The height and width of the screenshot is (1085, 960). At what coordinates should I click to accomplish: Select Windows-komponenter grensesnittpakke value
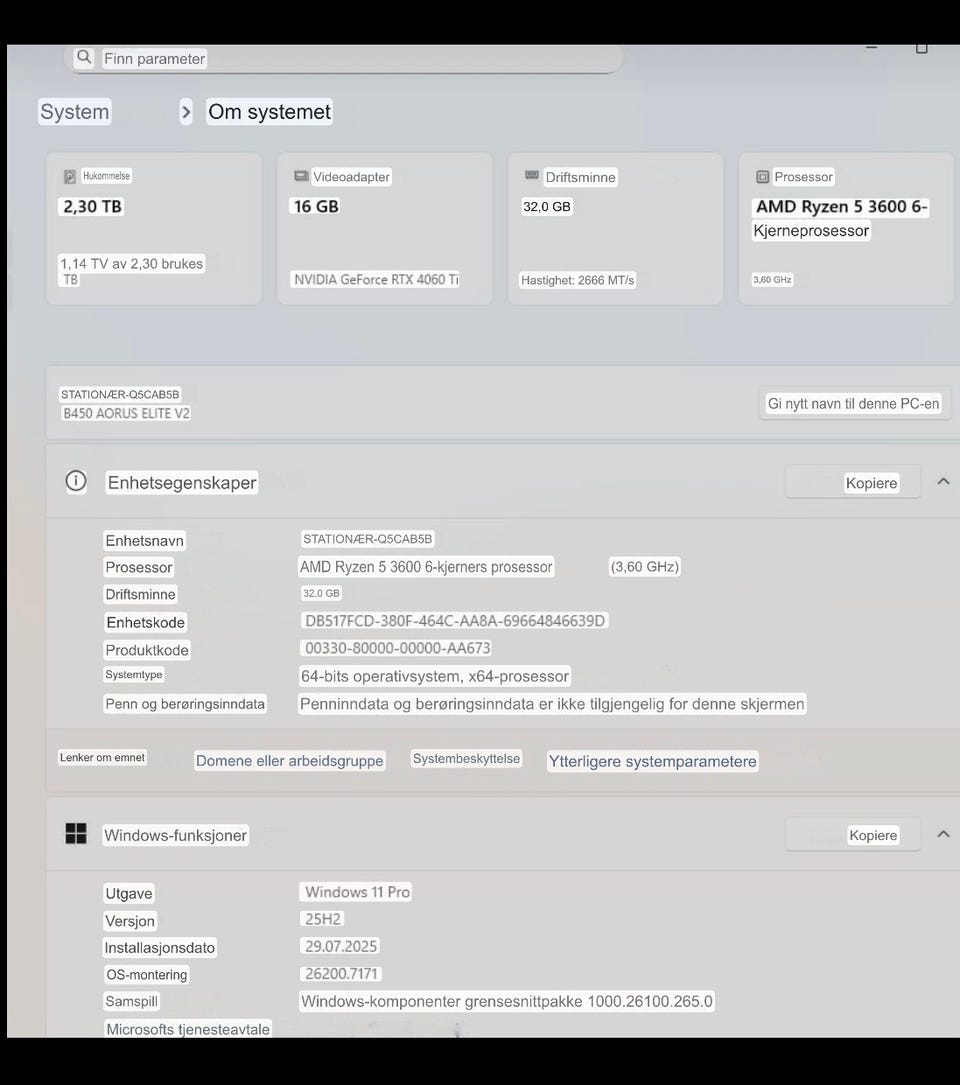coord(507,1001)
